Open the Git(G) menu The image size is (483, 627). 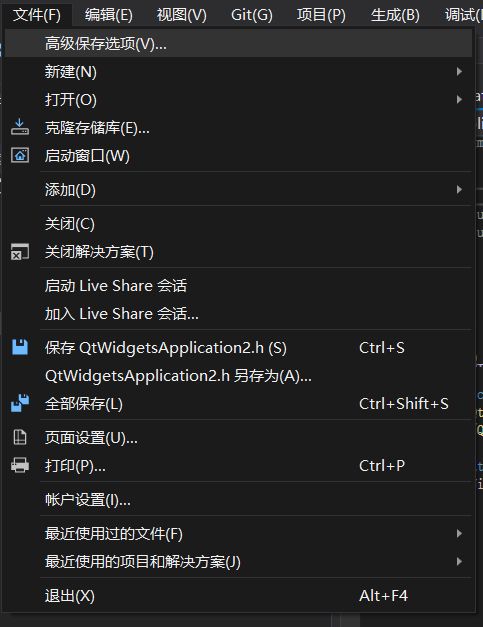pos(251,15)
